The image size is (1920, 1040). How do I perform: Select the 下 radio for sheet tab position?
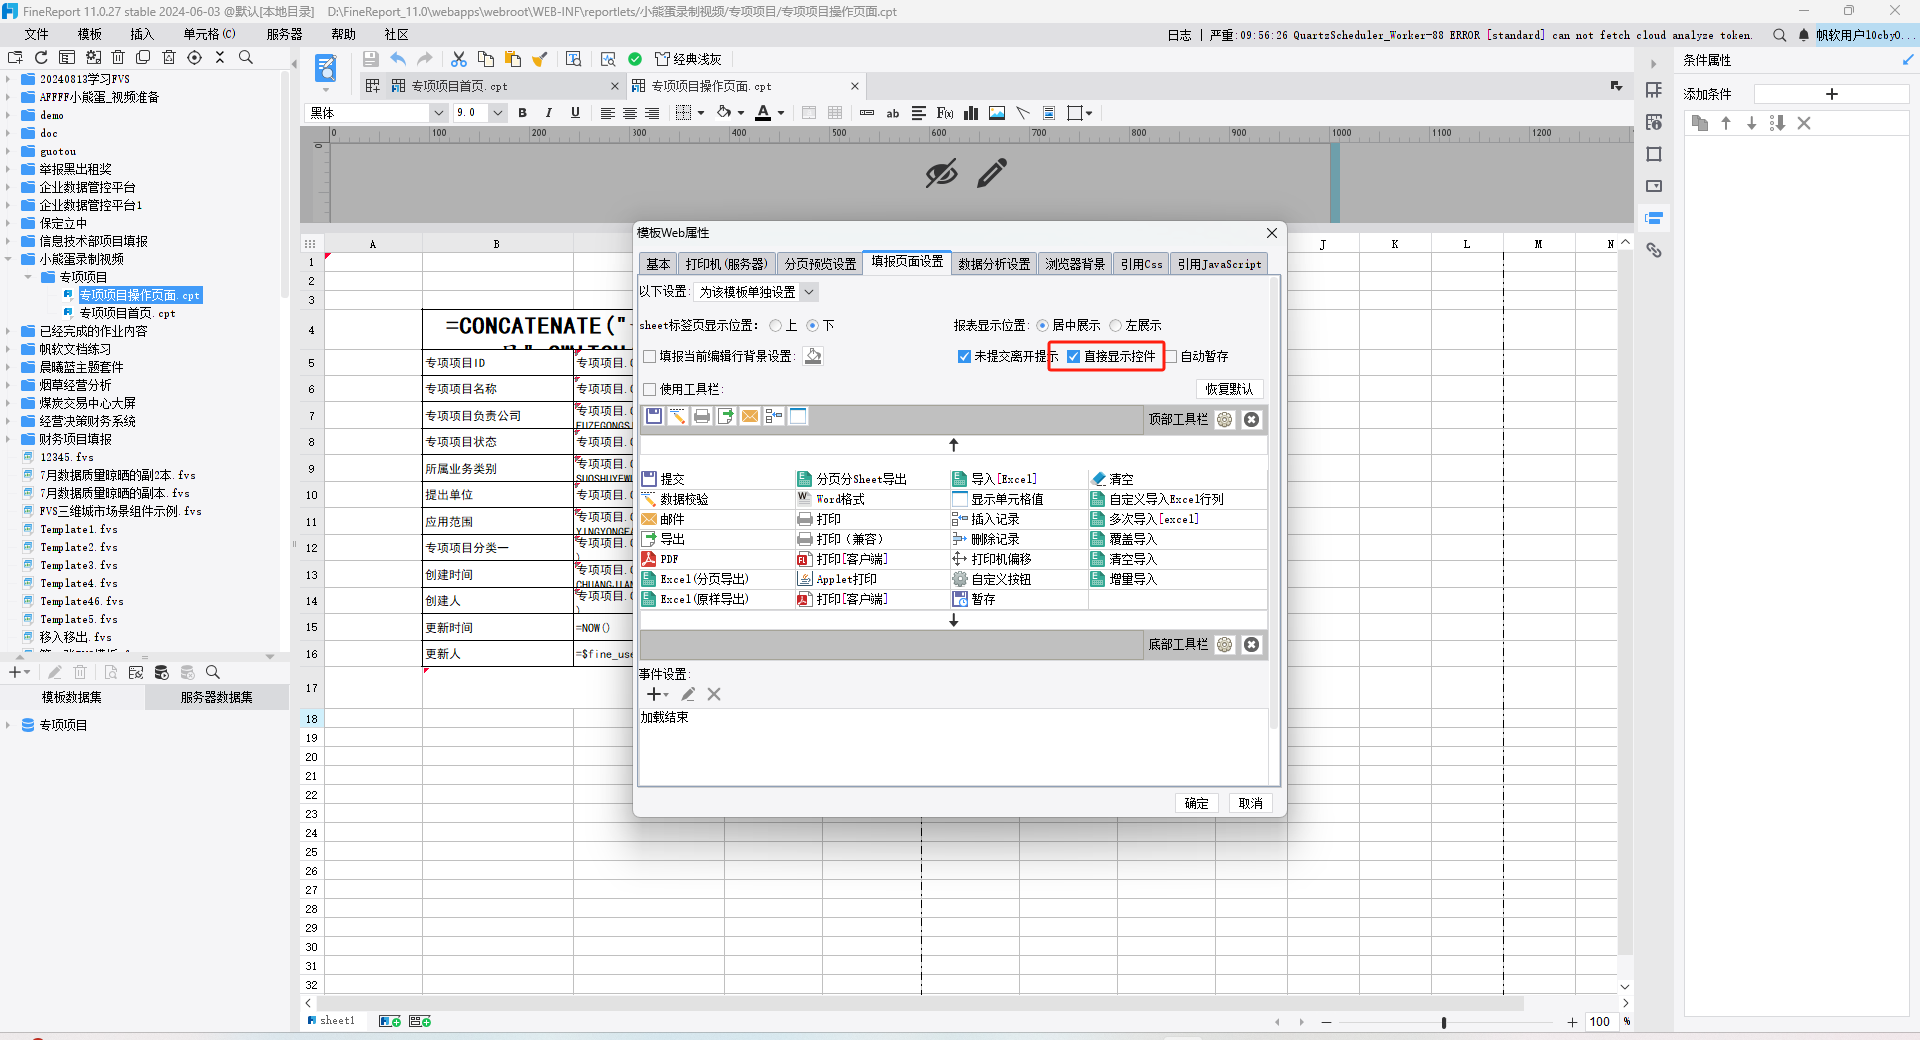click(813, 326)
